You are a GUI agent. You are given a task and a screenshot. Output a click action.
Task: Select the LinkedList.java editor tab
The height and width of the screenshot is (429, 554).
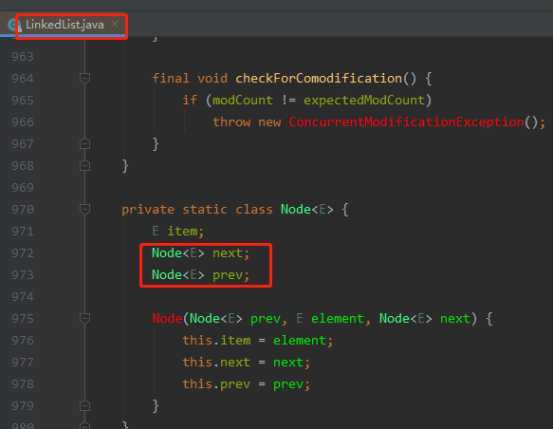(x=65, y=25)
